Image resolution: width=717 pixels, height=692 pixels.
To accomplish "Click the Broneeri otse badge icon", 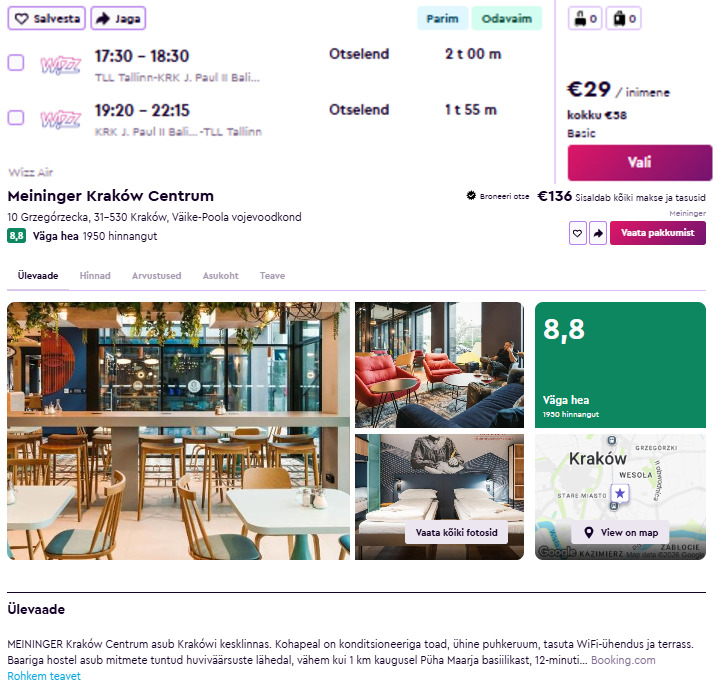I will coord(471,196).
